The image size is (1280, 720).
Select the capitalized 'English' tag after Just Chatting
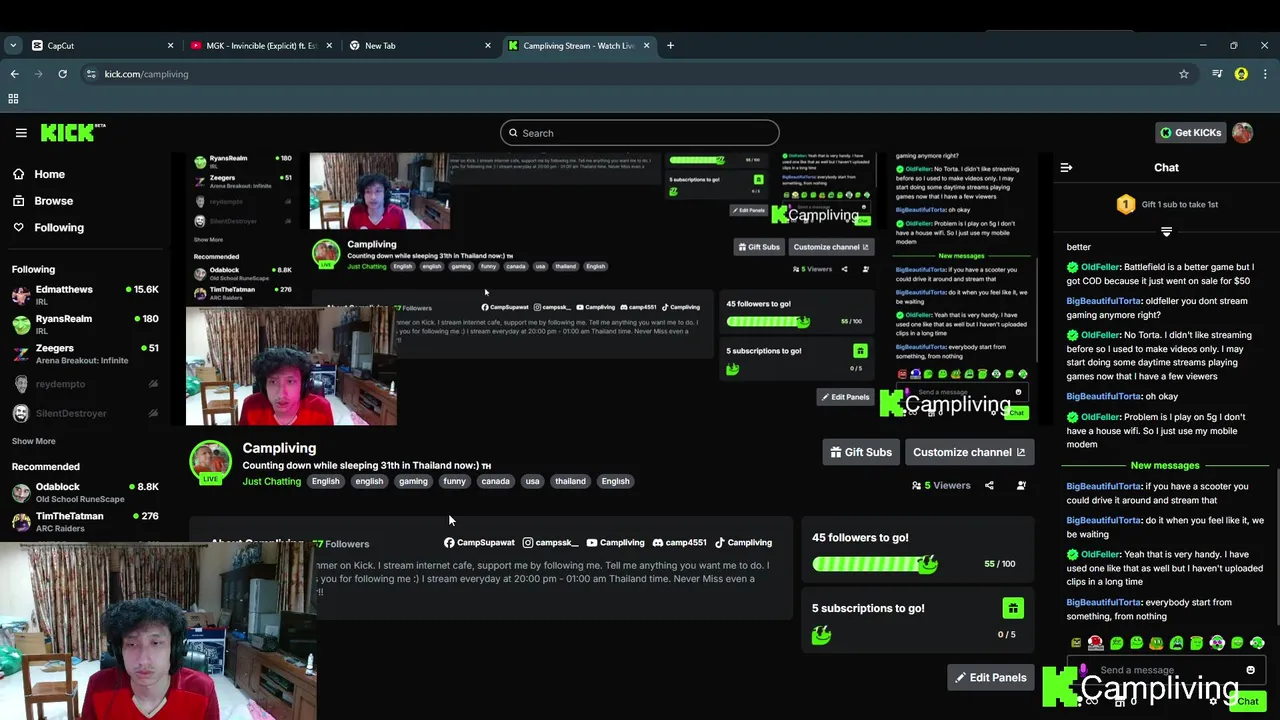coord(325,481)
